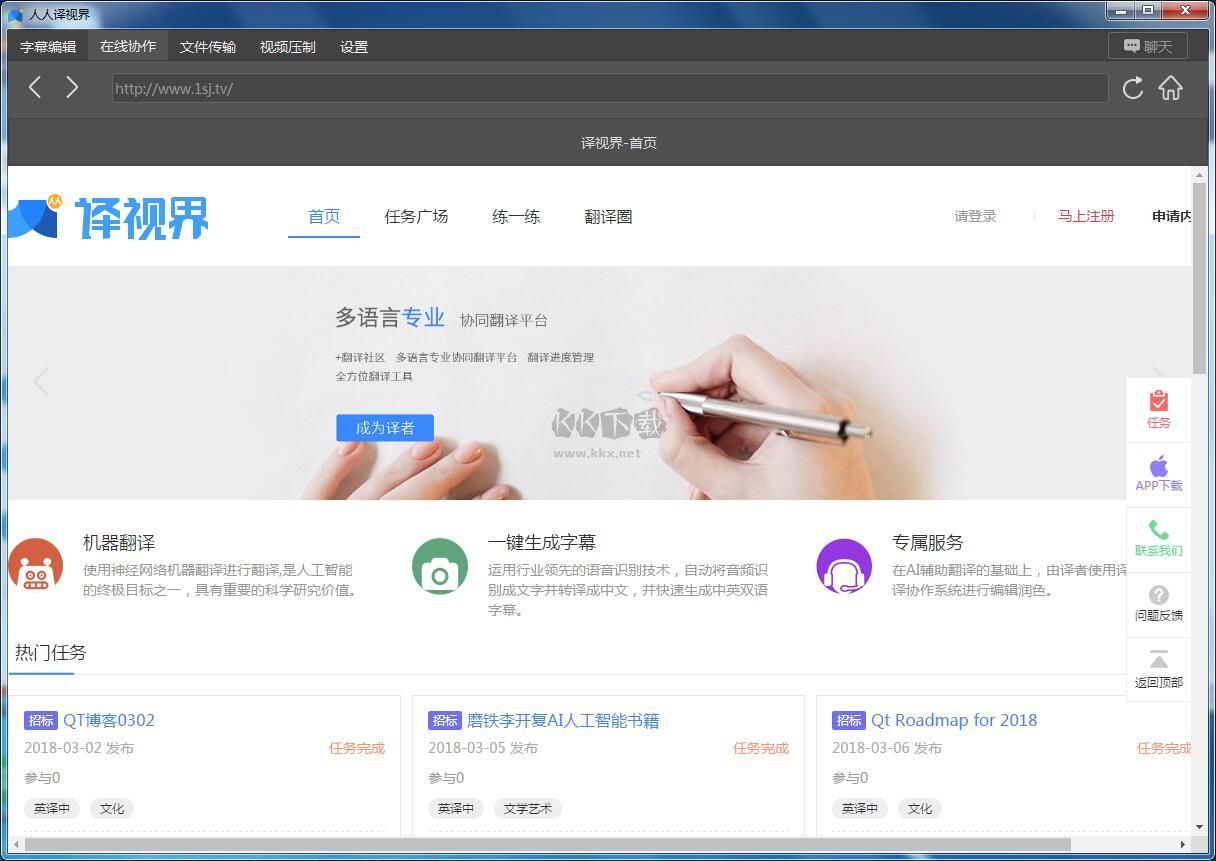
Task: Open the 马上注册 registration link
Action: tap(1086, 216)
